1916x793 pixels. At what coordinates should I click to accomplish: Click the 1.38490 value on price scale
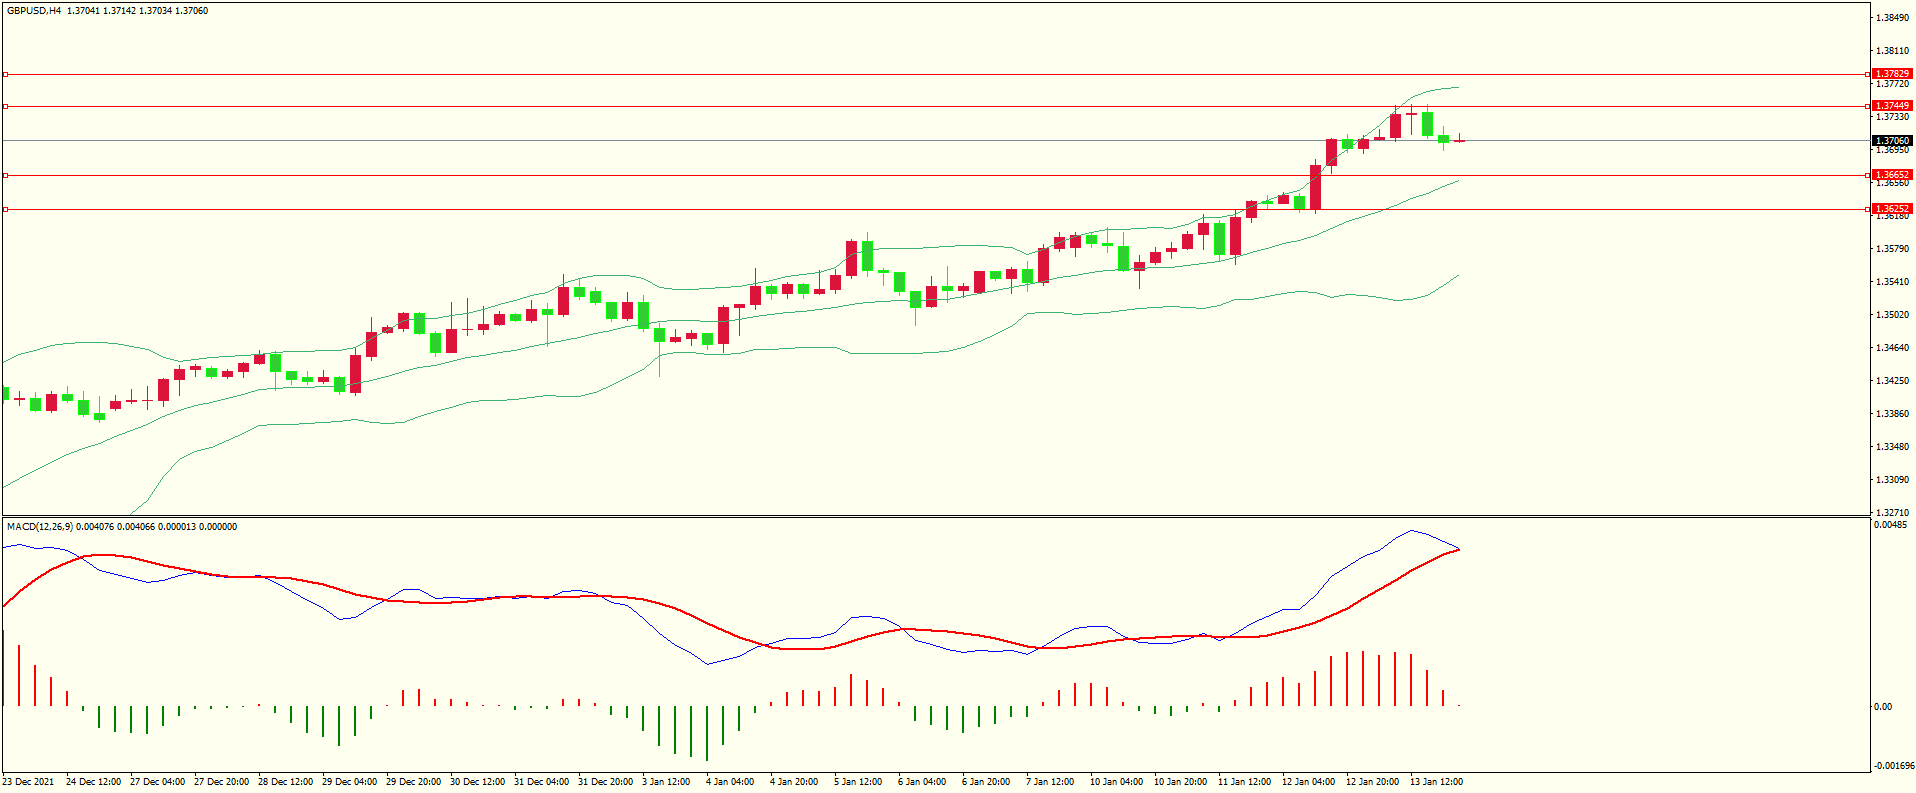(x=1891, y=18)
